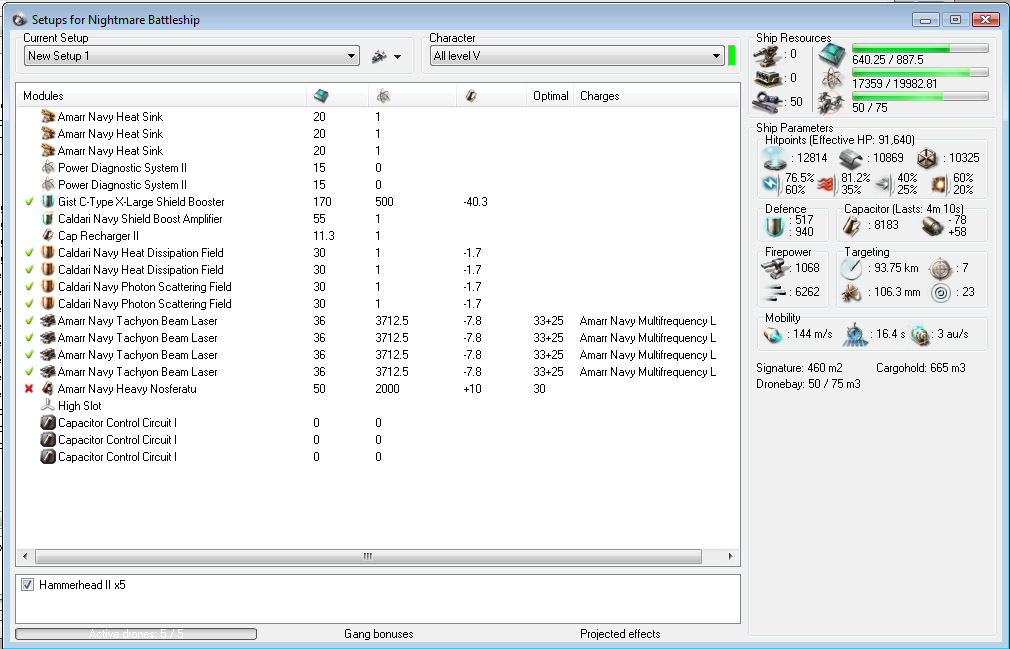Click the shield hitpoints icon
1010x649 pixels.
775,159
